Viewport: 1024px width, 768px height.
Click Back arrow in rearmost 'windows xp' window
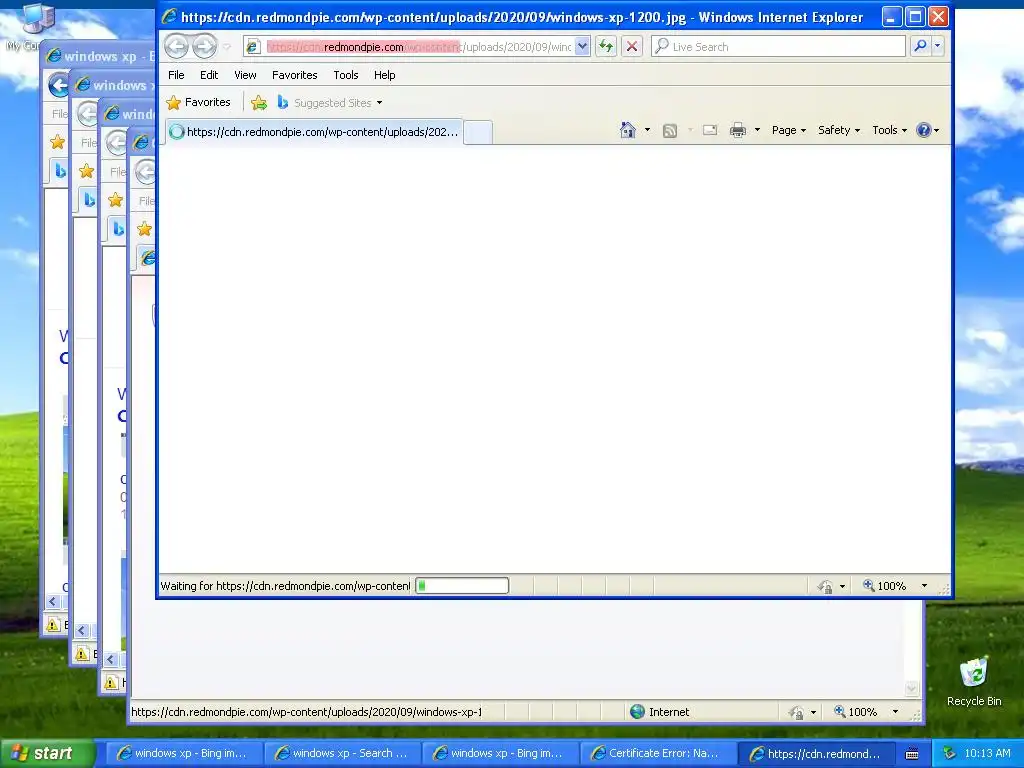58,85
